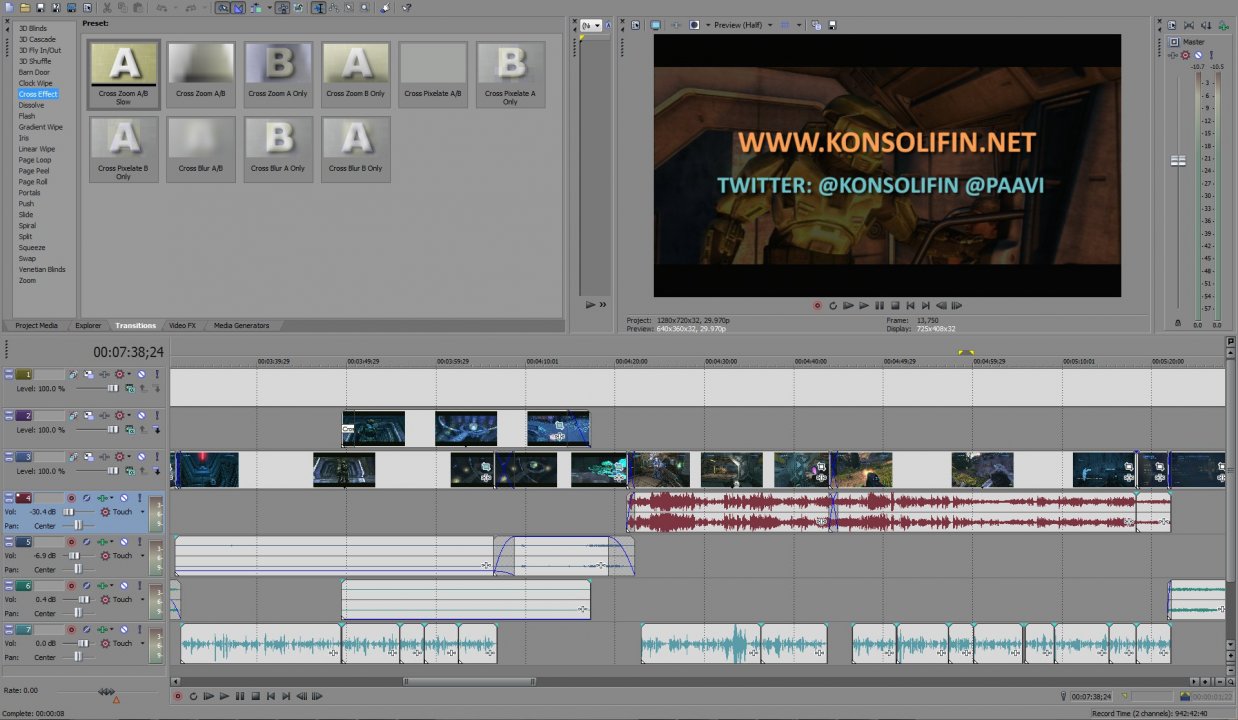Minimize track 1 height icon
This screenshot has width=1238, height=720.
(x=9, y=371)
